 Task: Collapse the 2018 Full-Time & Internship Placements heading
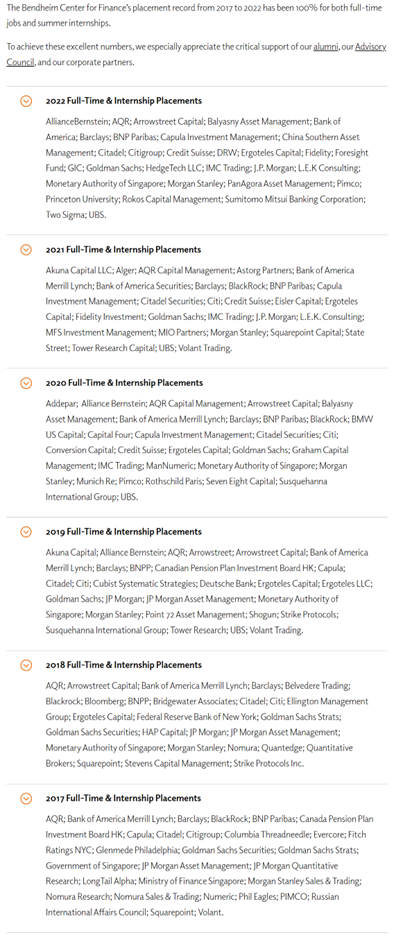click(x=123, y=665)
